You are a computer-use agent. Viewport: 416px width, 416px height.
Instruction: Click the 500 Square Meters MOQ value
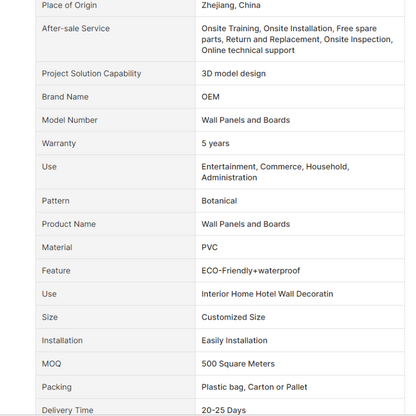pyautogui.click(x=238, y=364)
